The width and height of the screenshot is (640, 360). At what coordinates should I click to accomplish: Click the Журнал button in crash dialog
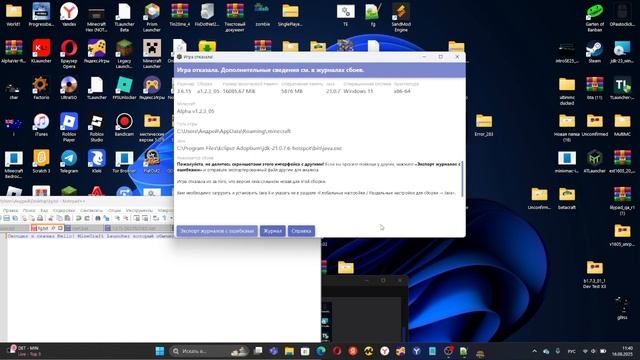click(x=272, y=231)
